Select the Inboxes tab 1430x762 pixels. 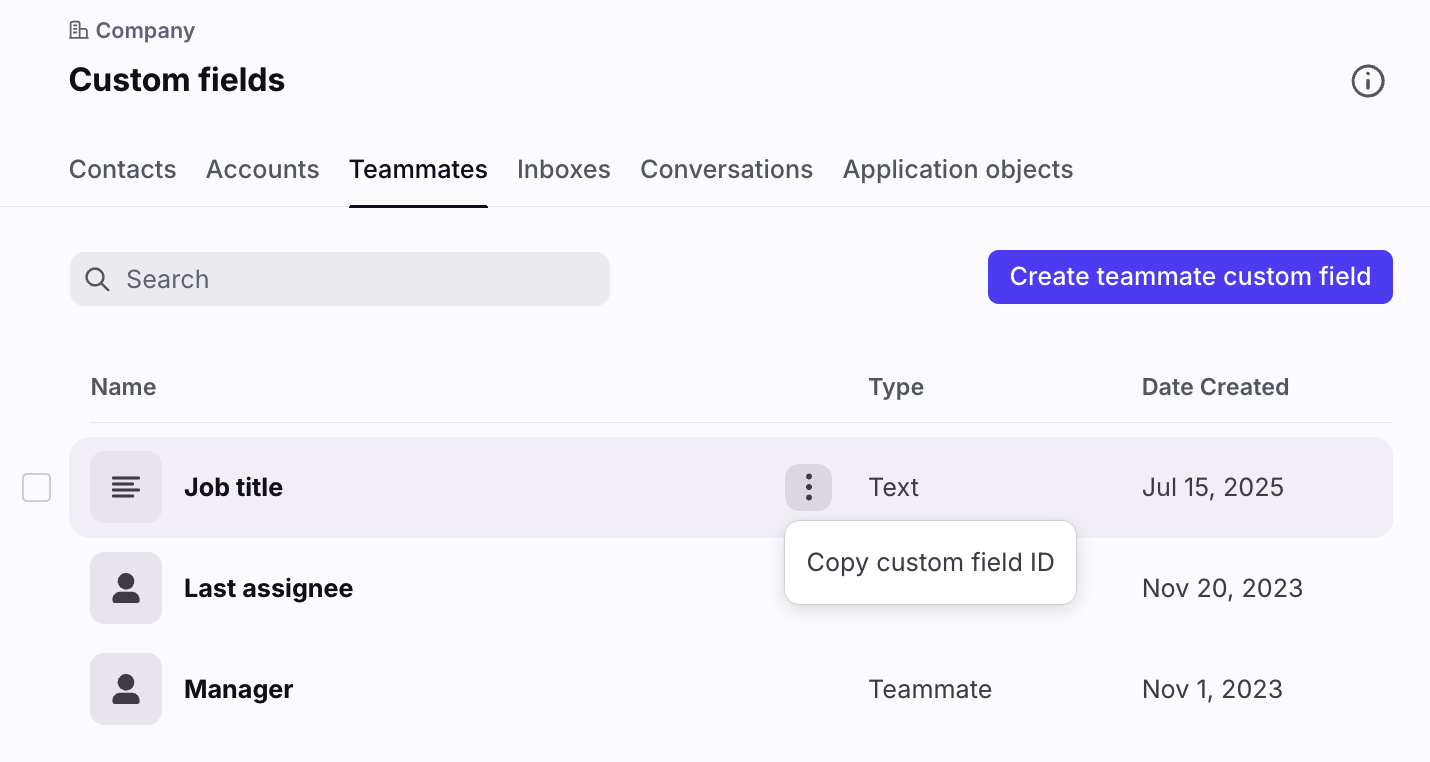pos(563,170)
